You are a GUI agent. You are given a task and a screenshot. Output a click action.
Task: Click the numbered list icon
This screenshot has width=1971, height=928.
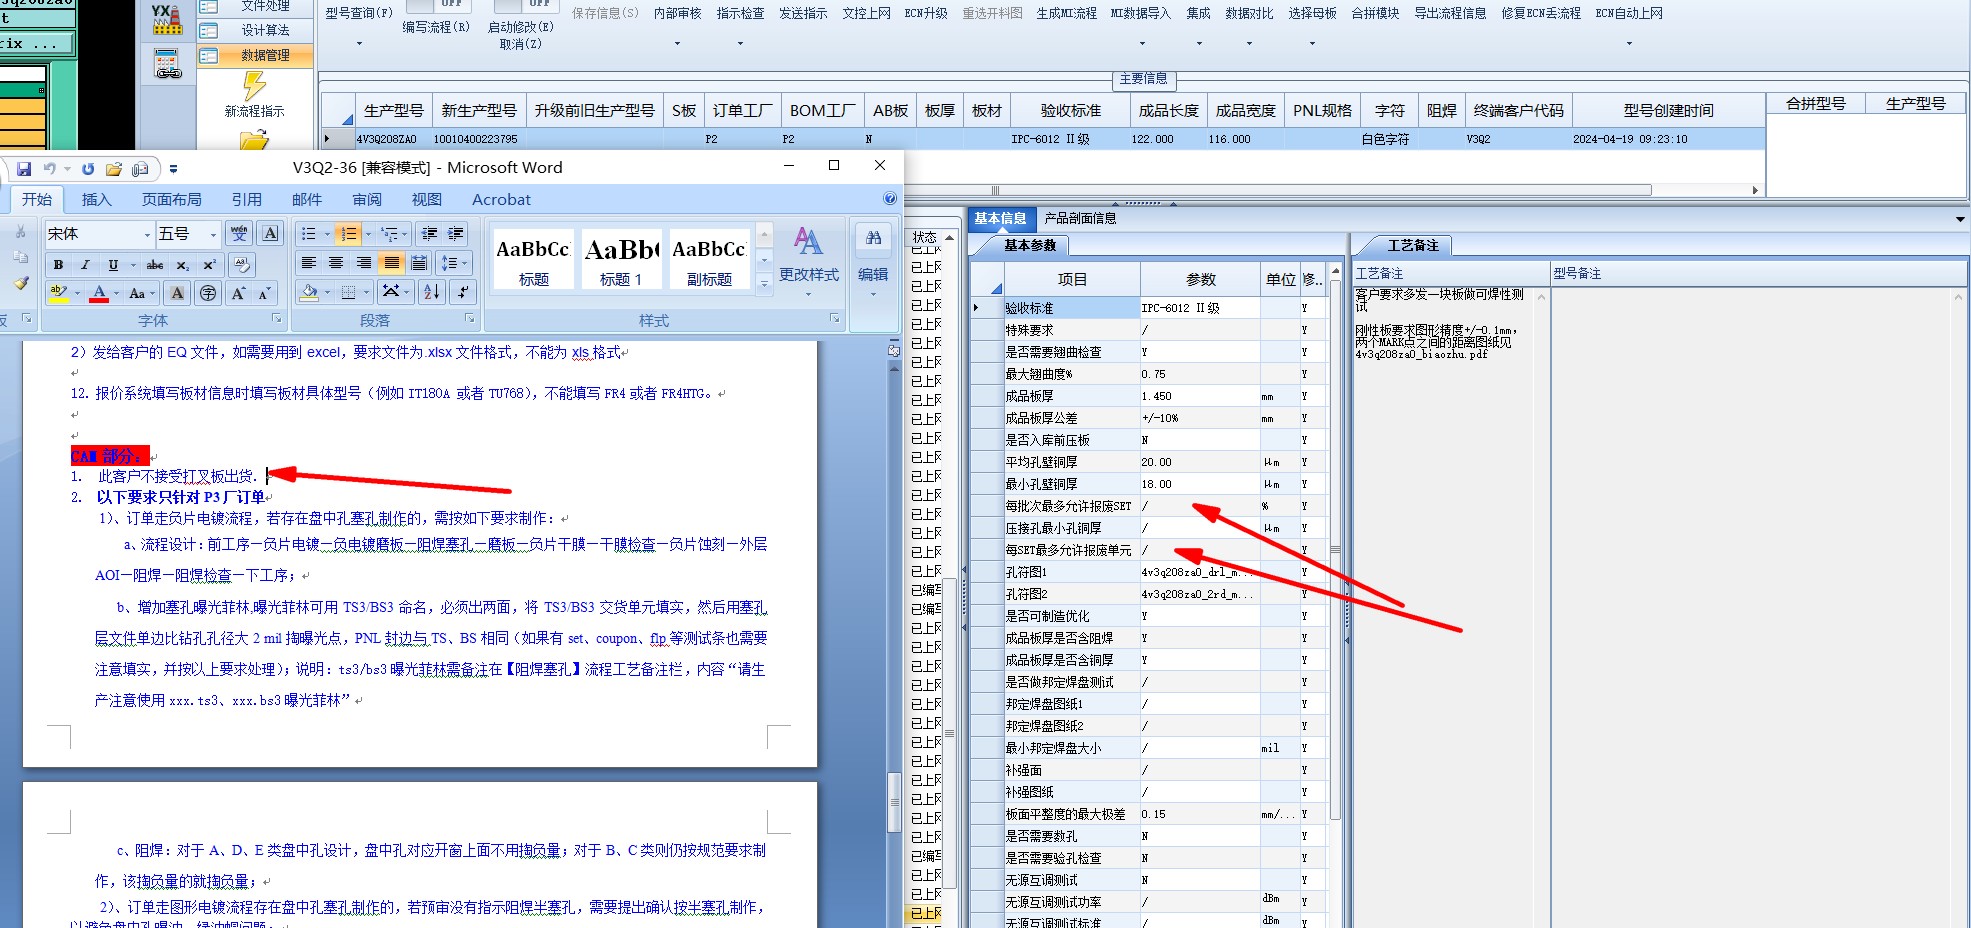(x=348, y=234)
